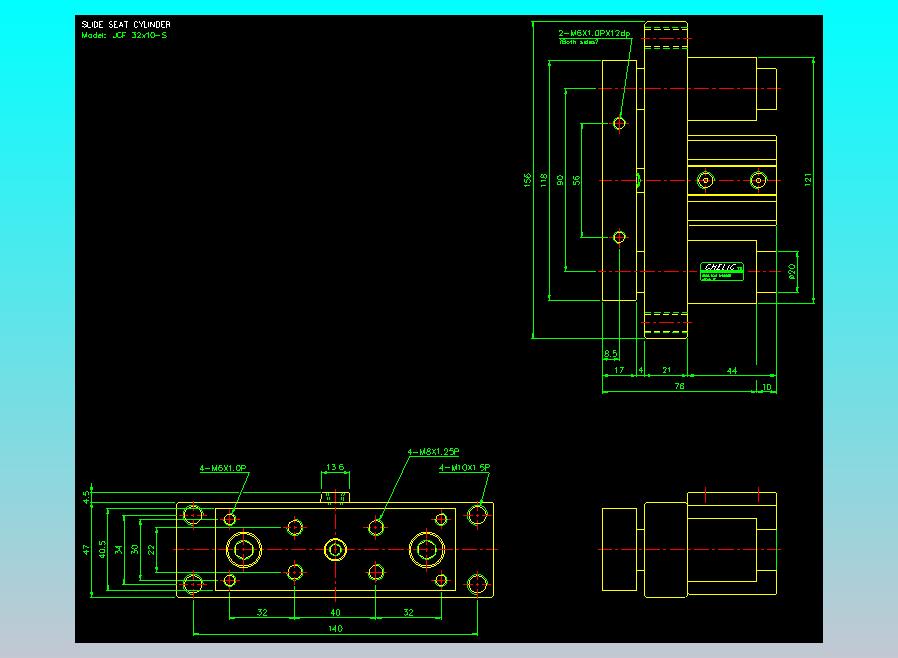Click the 40.5 vertical dimension

(102, 549)
